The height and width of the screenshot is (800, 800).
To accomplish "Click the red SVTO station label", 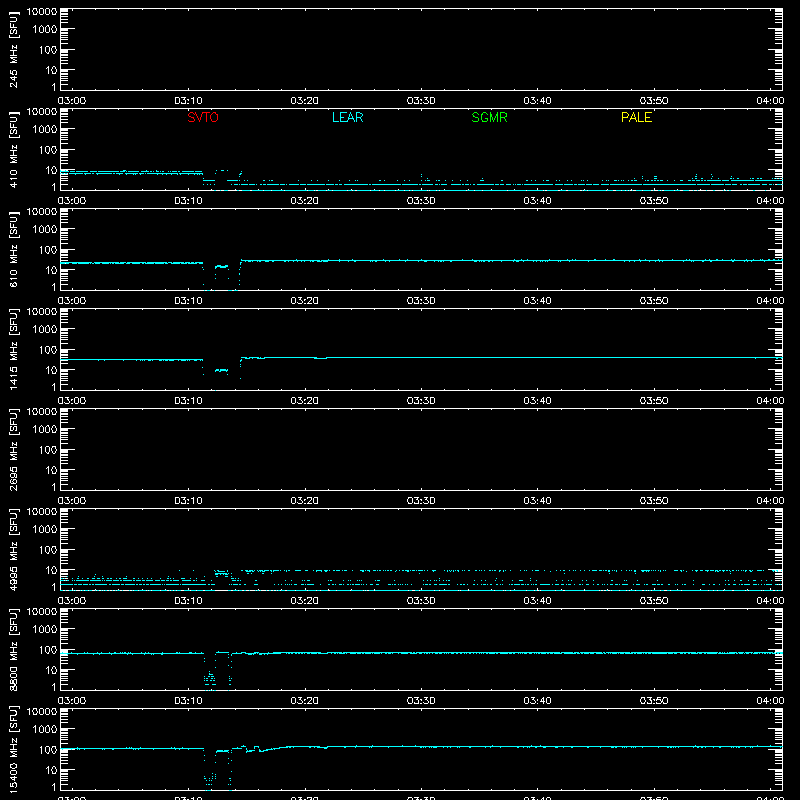I will pyautogui.click(x=203, y=117).
